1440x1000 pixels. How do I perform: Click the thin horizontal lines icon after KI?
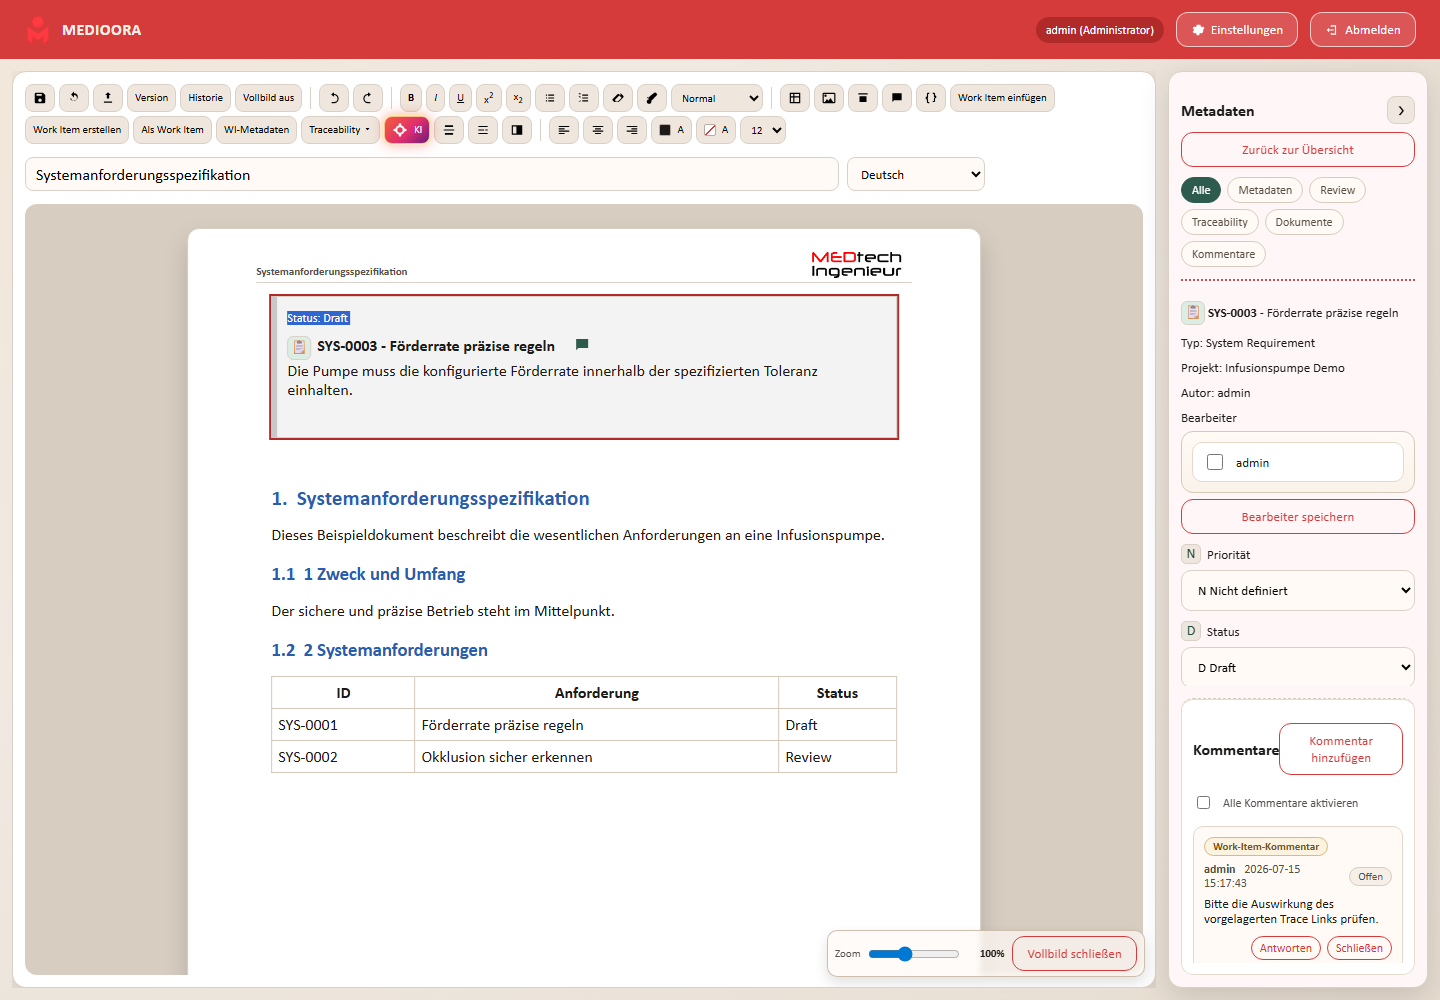[483, 130]
